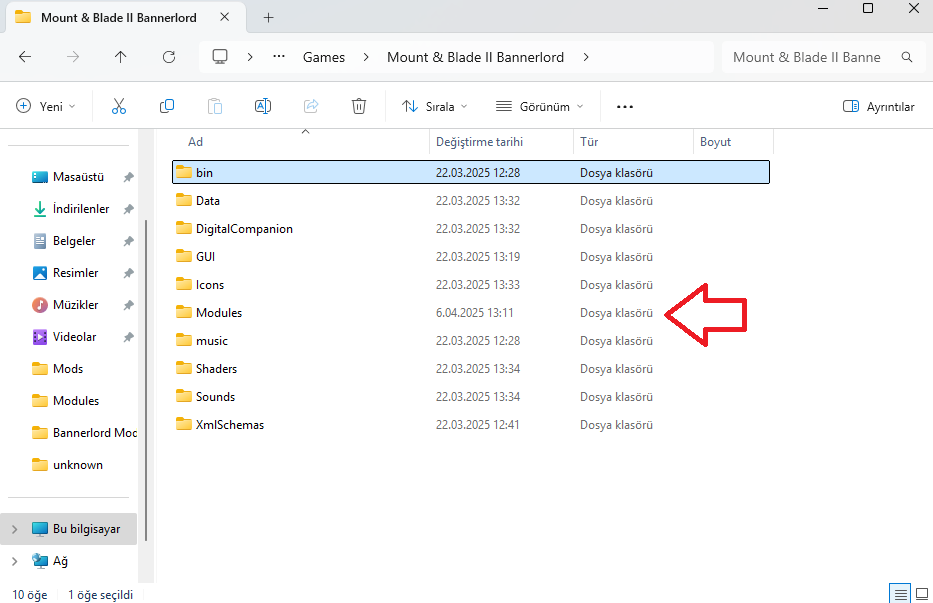Click the Cut scissors icon
The width and height of the screenshot is (933, 603).
[x=119, y=107]
